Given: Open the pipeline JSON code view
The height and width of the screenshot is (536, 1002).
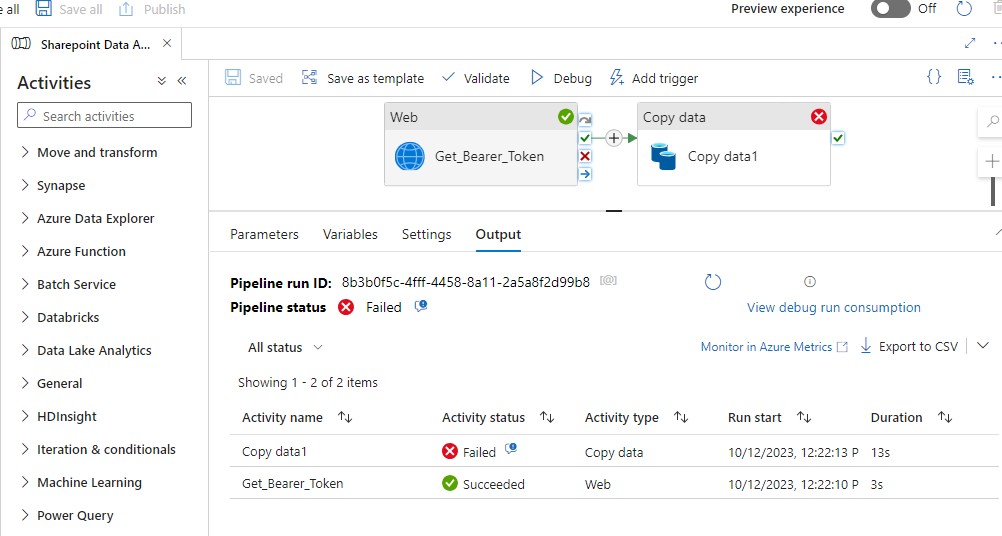Looking at the screenshot, I should pos(933,77).
